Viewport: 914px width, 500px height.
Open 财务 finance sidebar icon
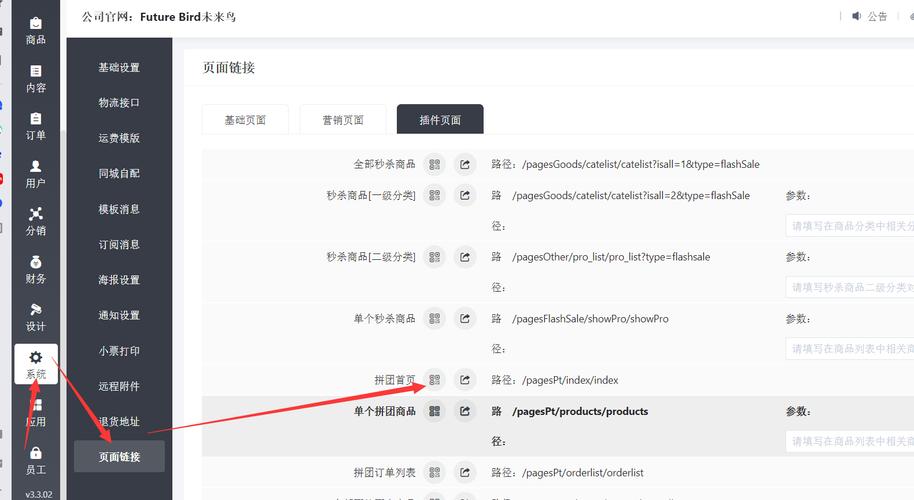(36, 269)
